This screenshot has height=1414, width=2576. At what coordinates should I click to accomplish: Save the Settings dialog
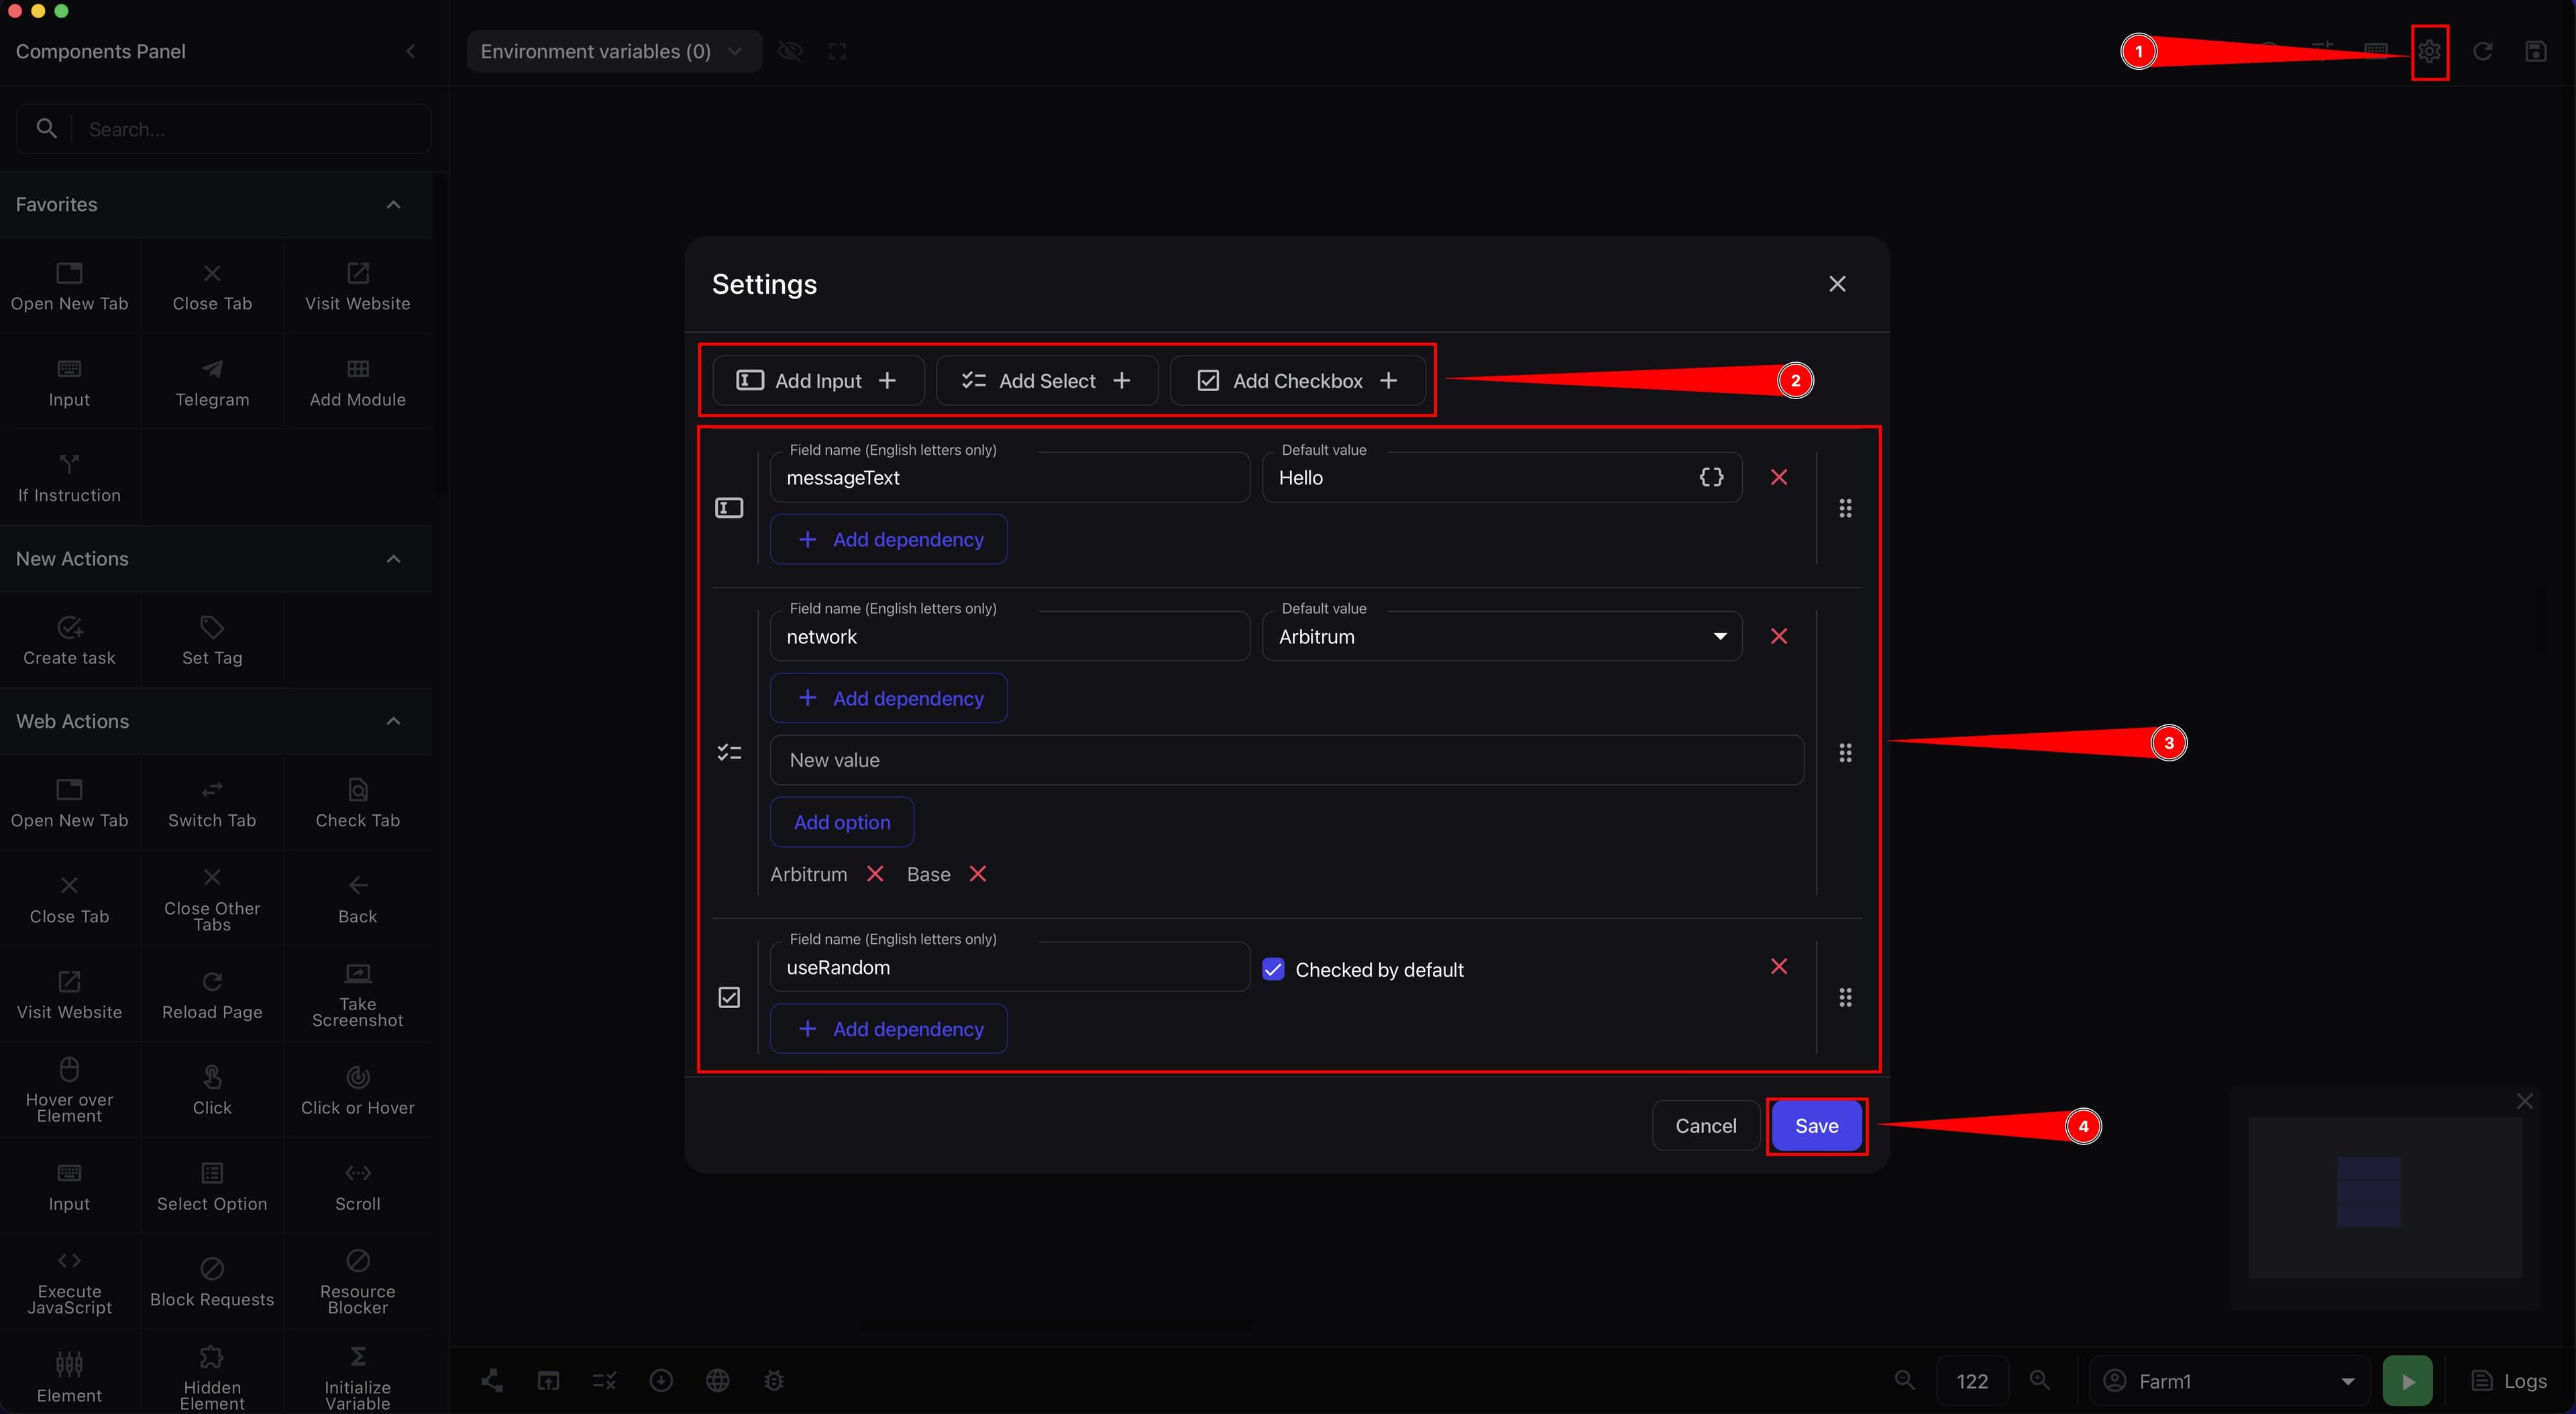coord(1816,1126)
